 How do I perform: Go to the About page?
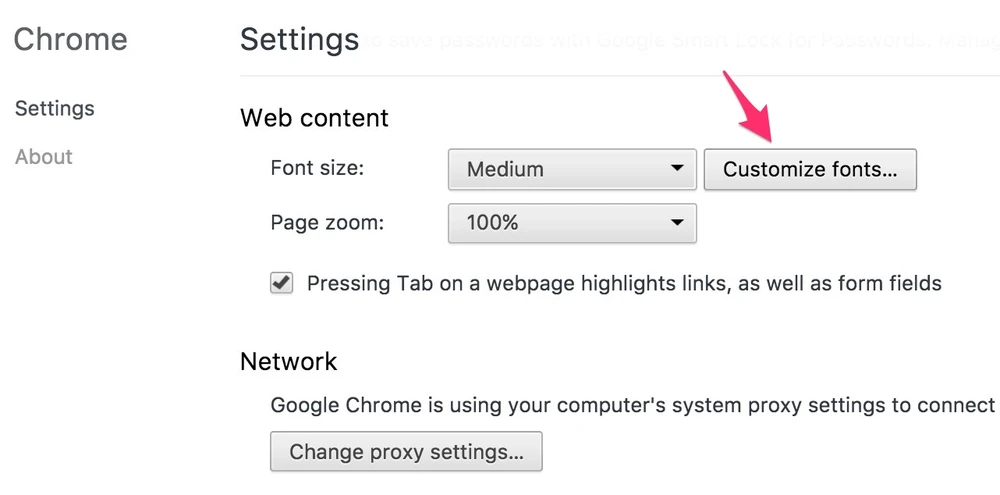pyautogui.click(x=44, y=157)
